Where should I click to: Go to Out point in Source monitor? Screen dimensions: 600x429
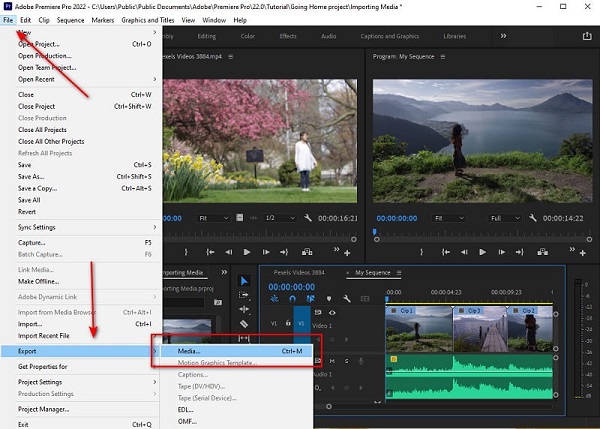click(284, 252)
